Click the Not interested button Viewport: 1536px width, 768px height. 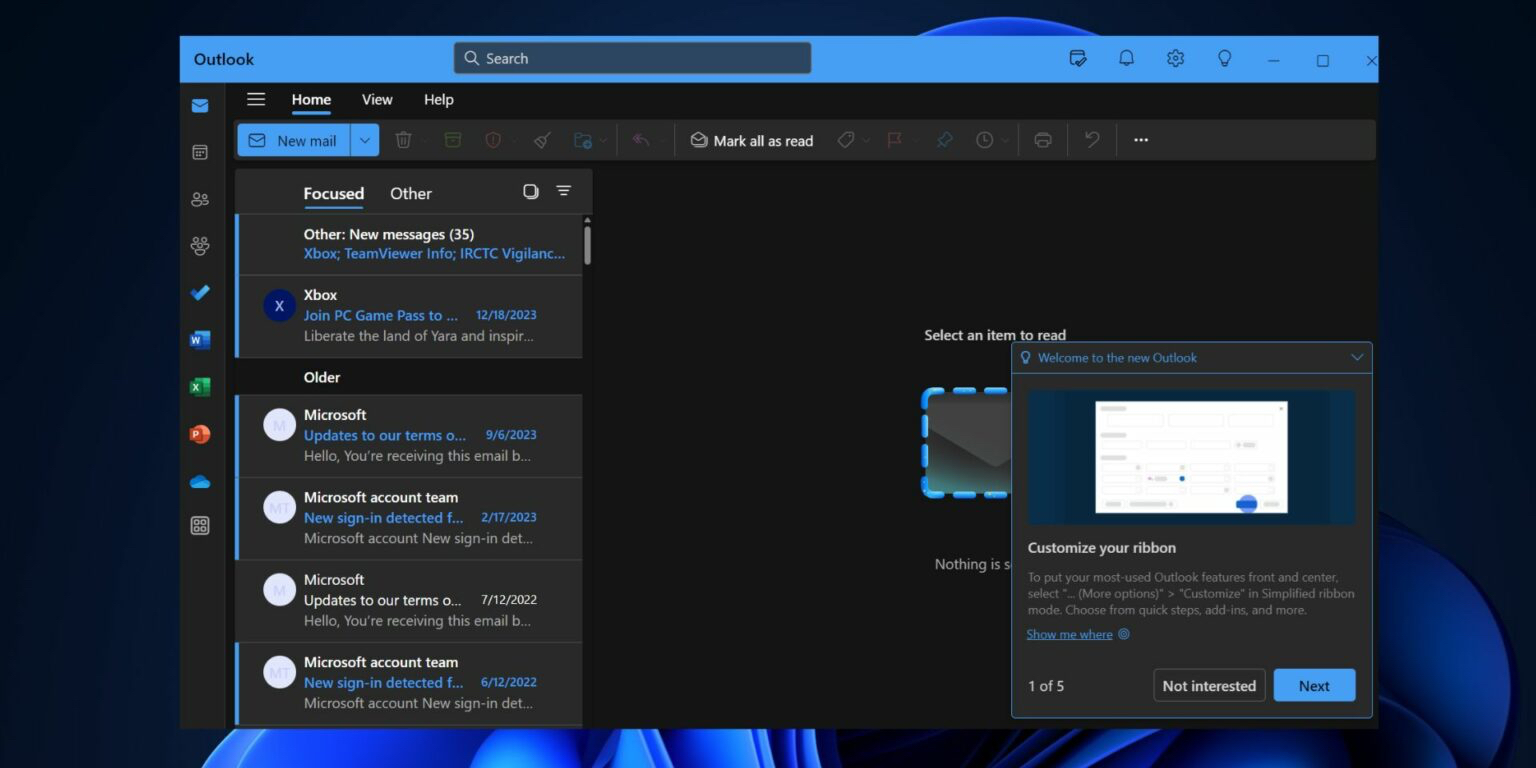click(1209, 686)
